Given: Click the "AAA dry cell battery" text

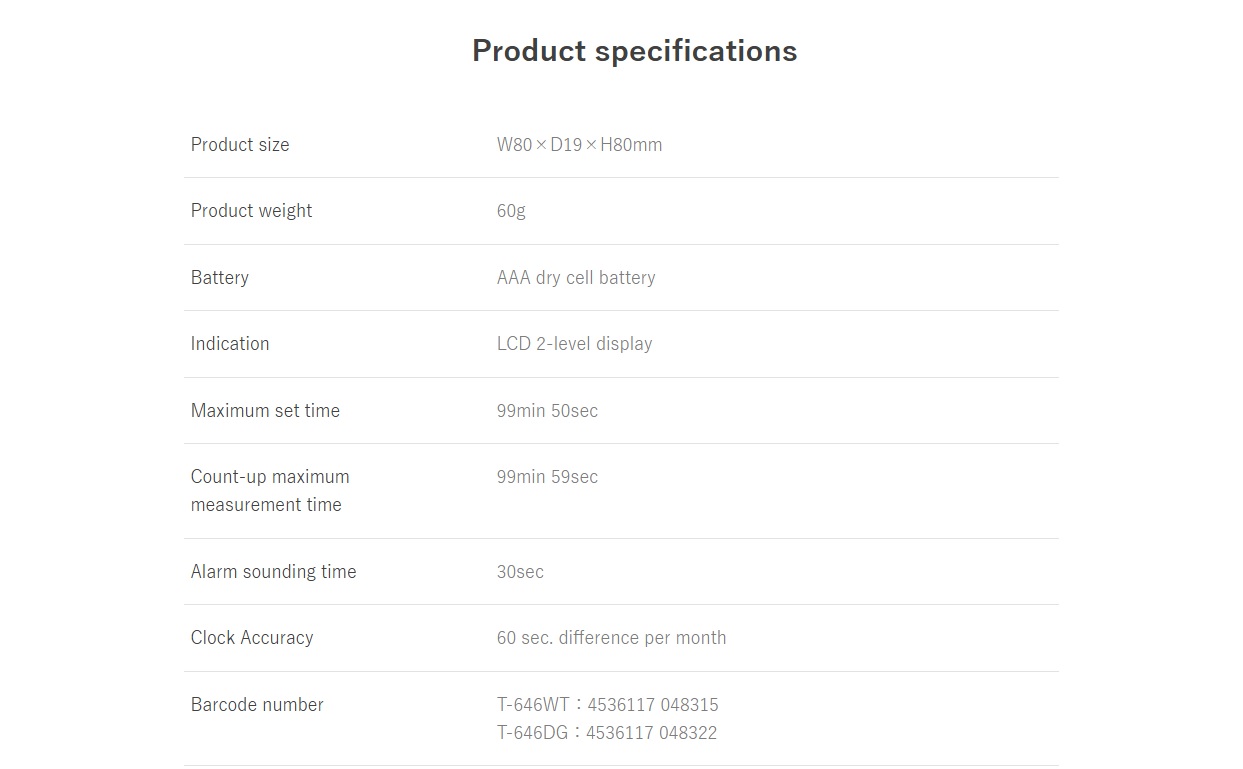Looking at the screenshot, I should (576, 278).
